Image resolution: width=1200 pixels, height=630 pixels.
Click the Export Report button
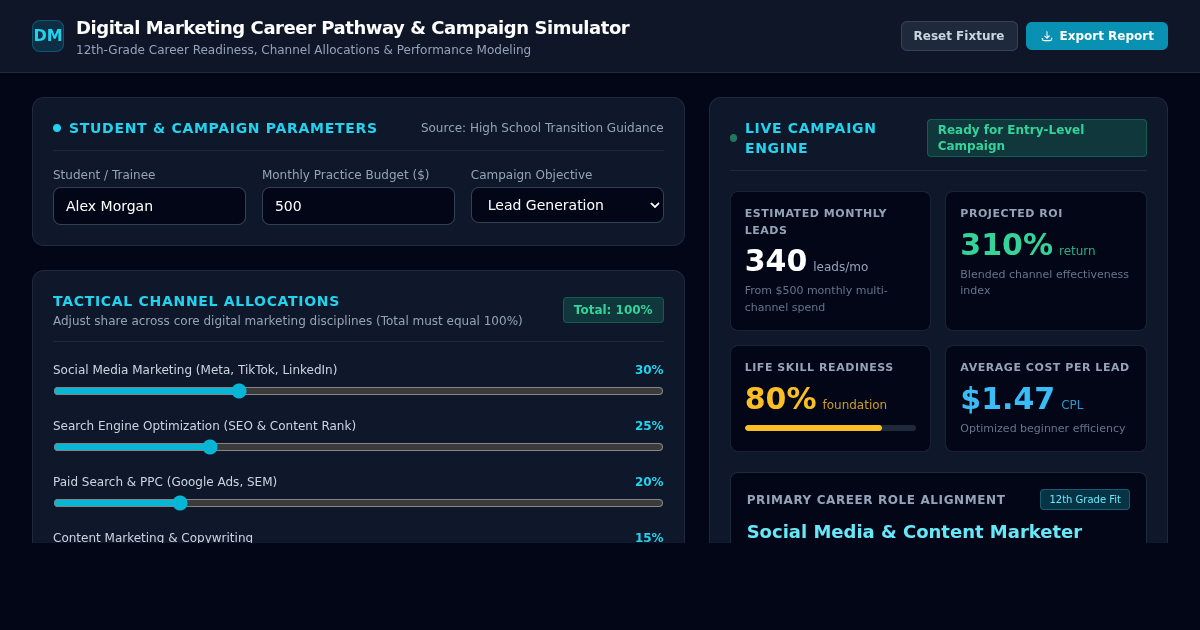pyautogui.click(x=1097, y=36)
